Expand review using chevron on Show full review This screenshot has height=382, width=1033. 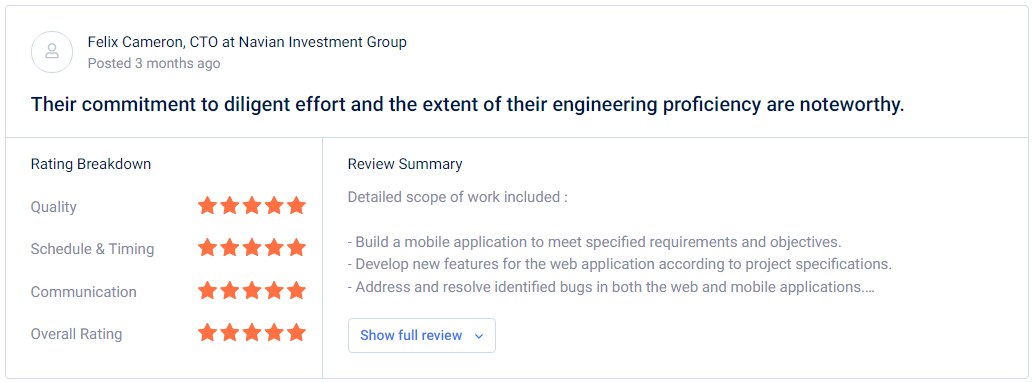pos(479,336)
